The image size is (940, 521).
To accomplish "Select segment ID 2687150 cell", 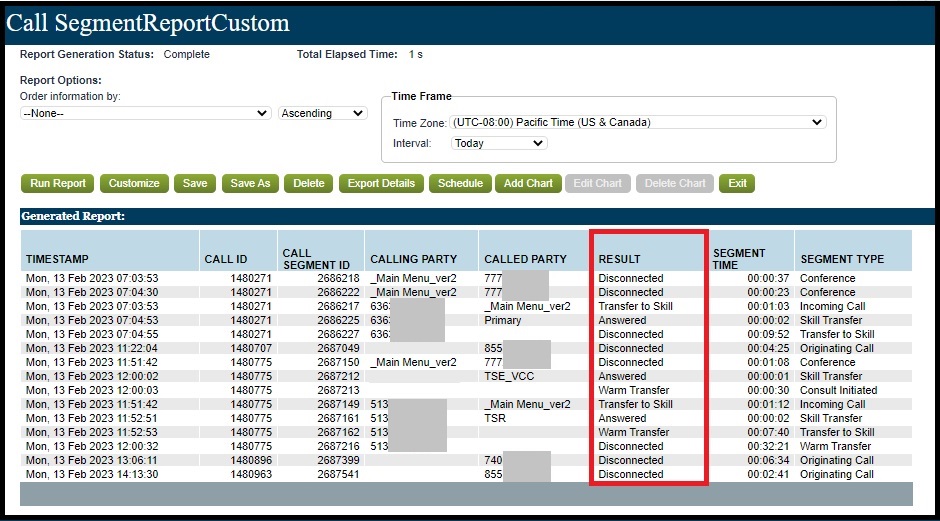I will click(x=338, y=362).
